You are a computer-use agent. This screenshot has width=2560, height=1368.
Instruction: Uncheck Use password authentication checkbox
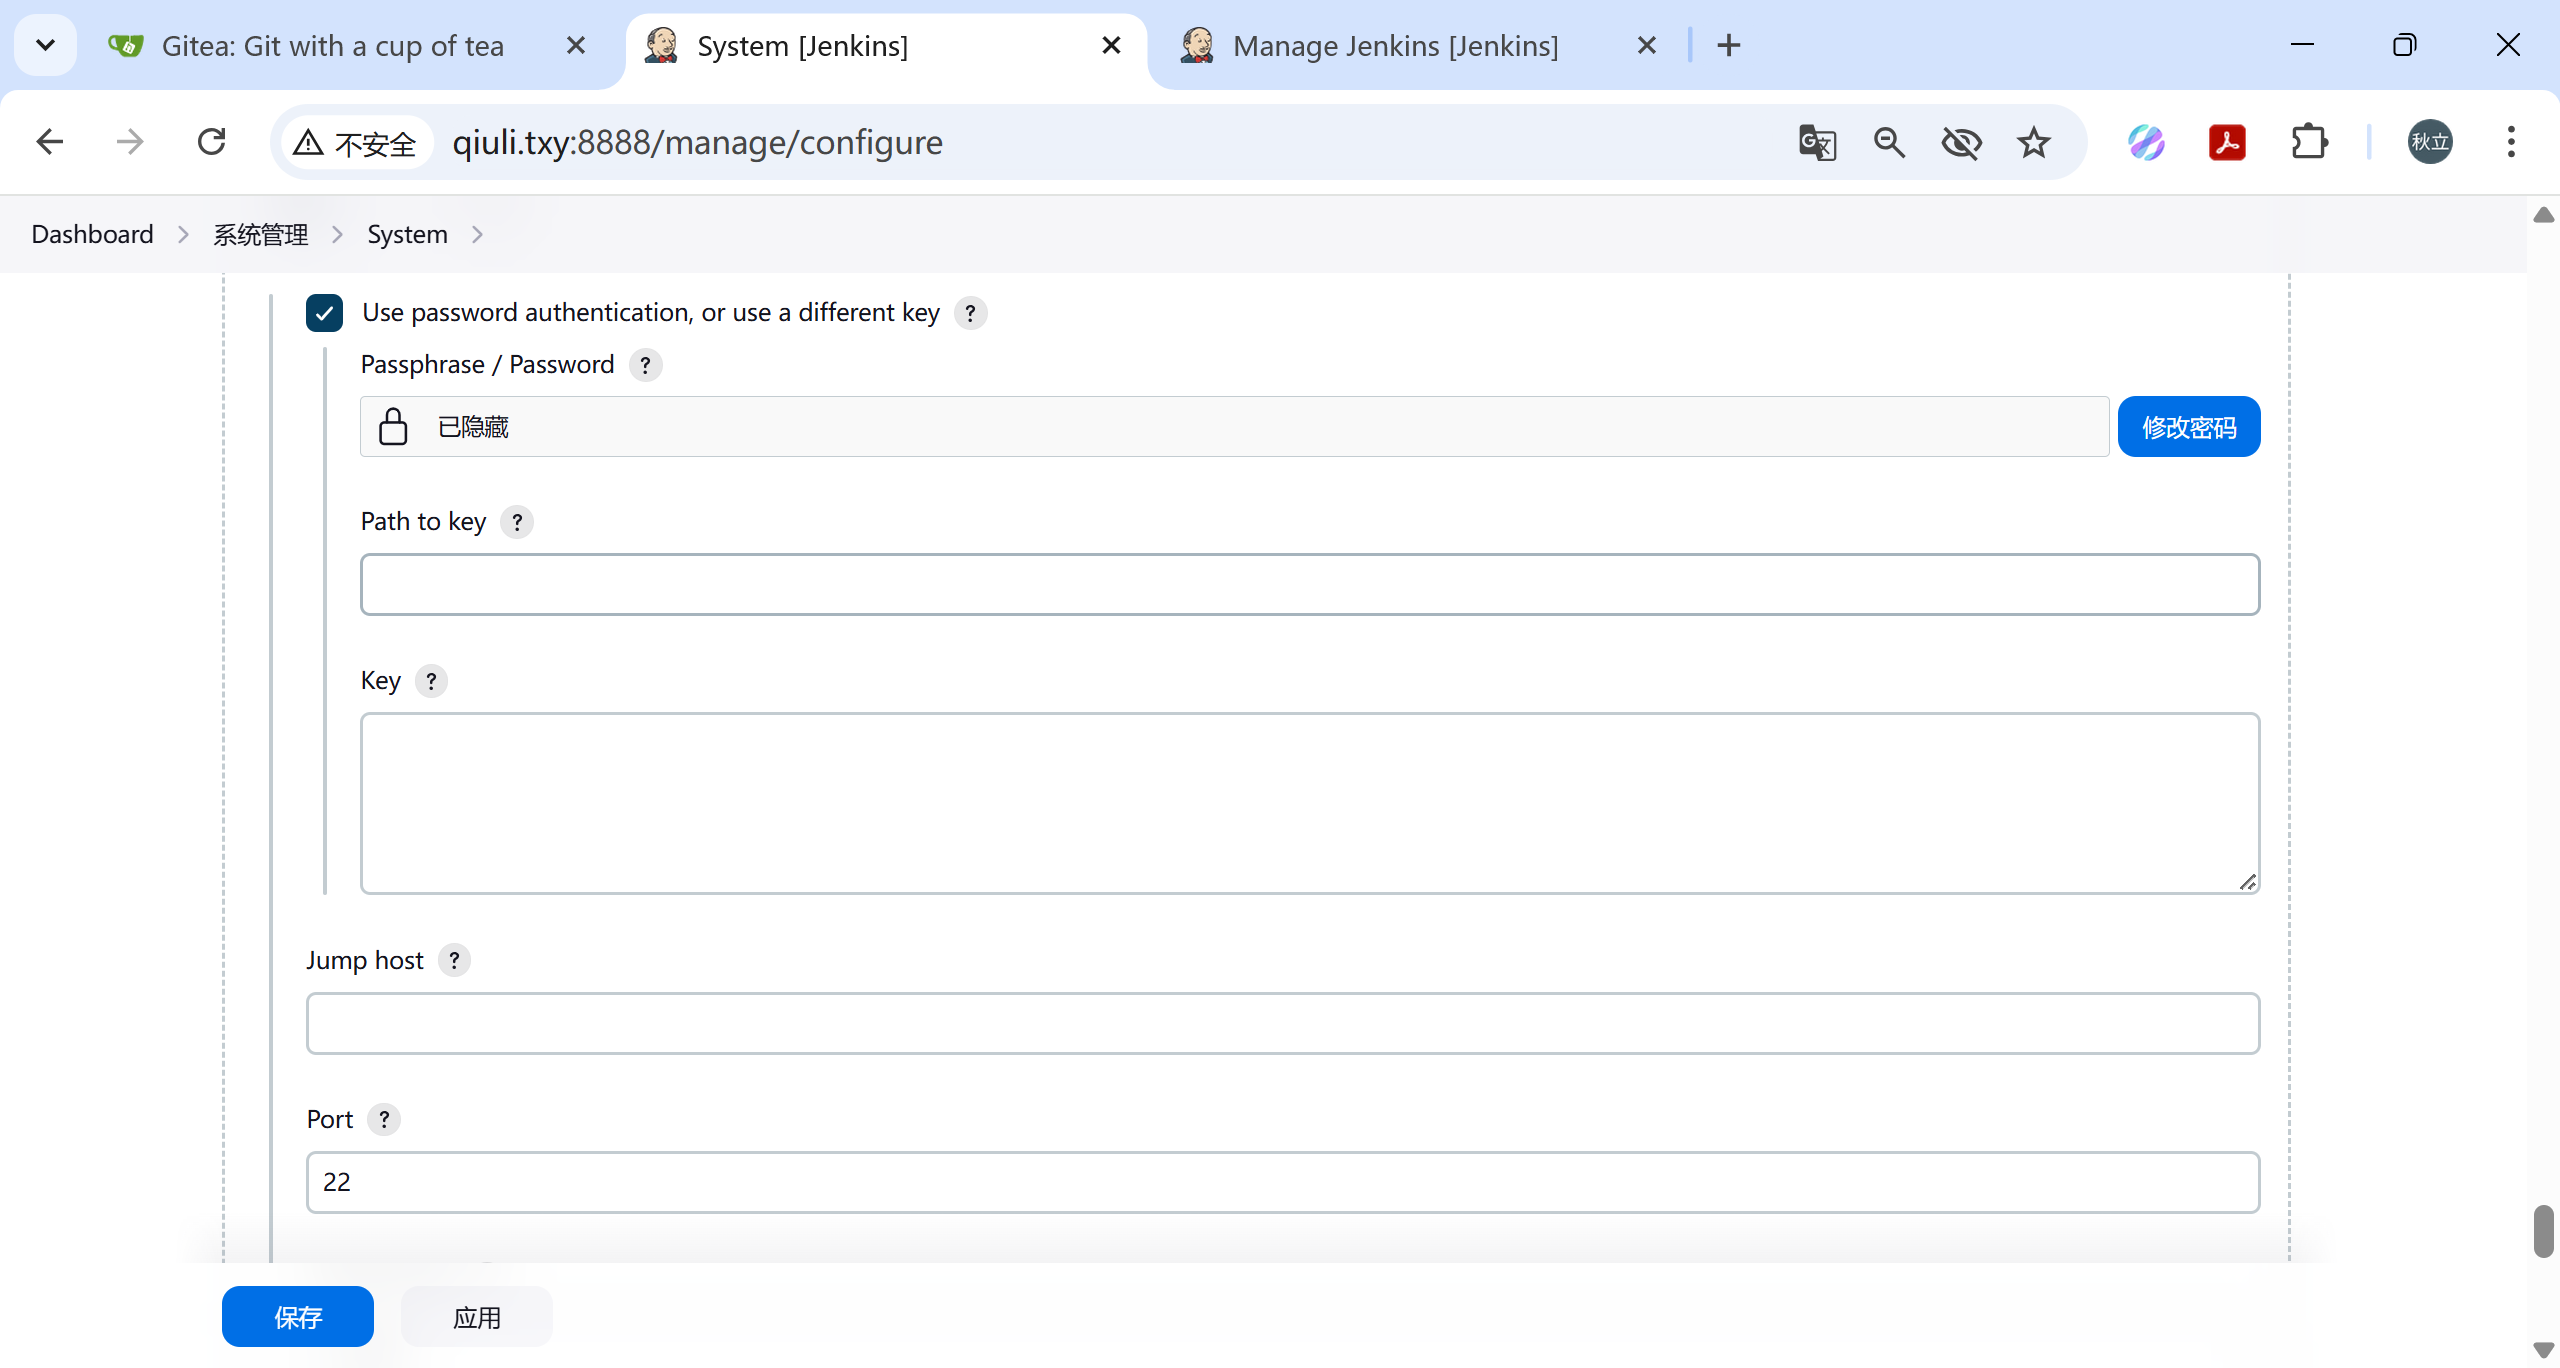[x=324, y=313]
